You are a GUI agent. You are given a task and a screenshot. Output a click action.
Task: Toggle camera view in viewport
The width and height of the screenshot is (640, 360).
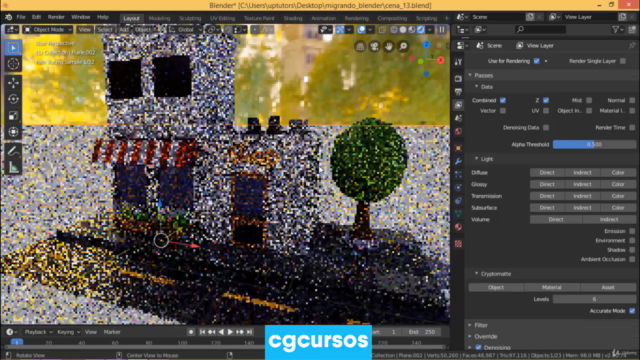click(x=374, y=46)
